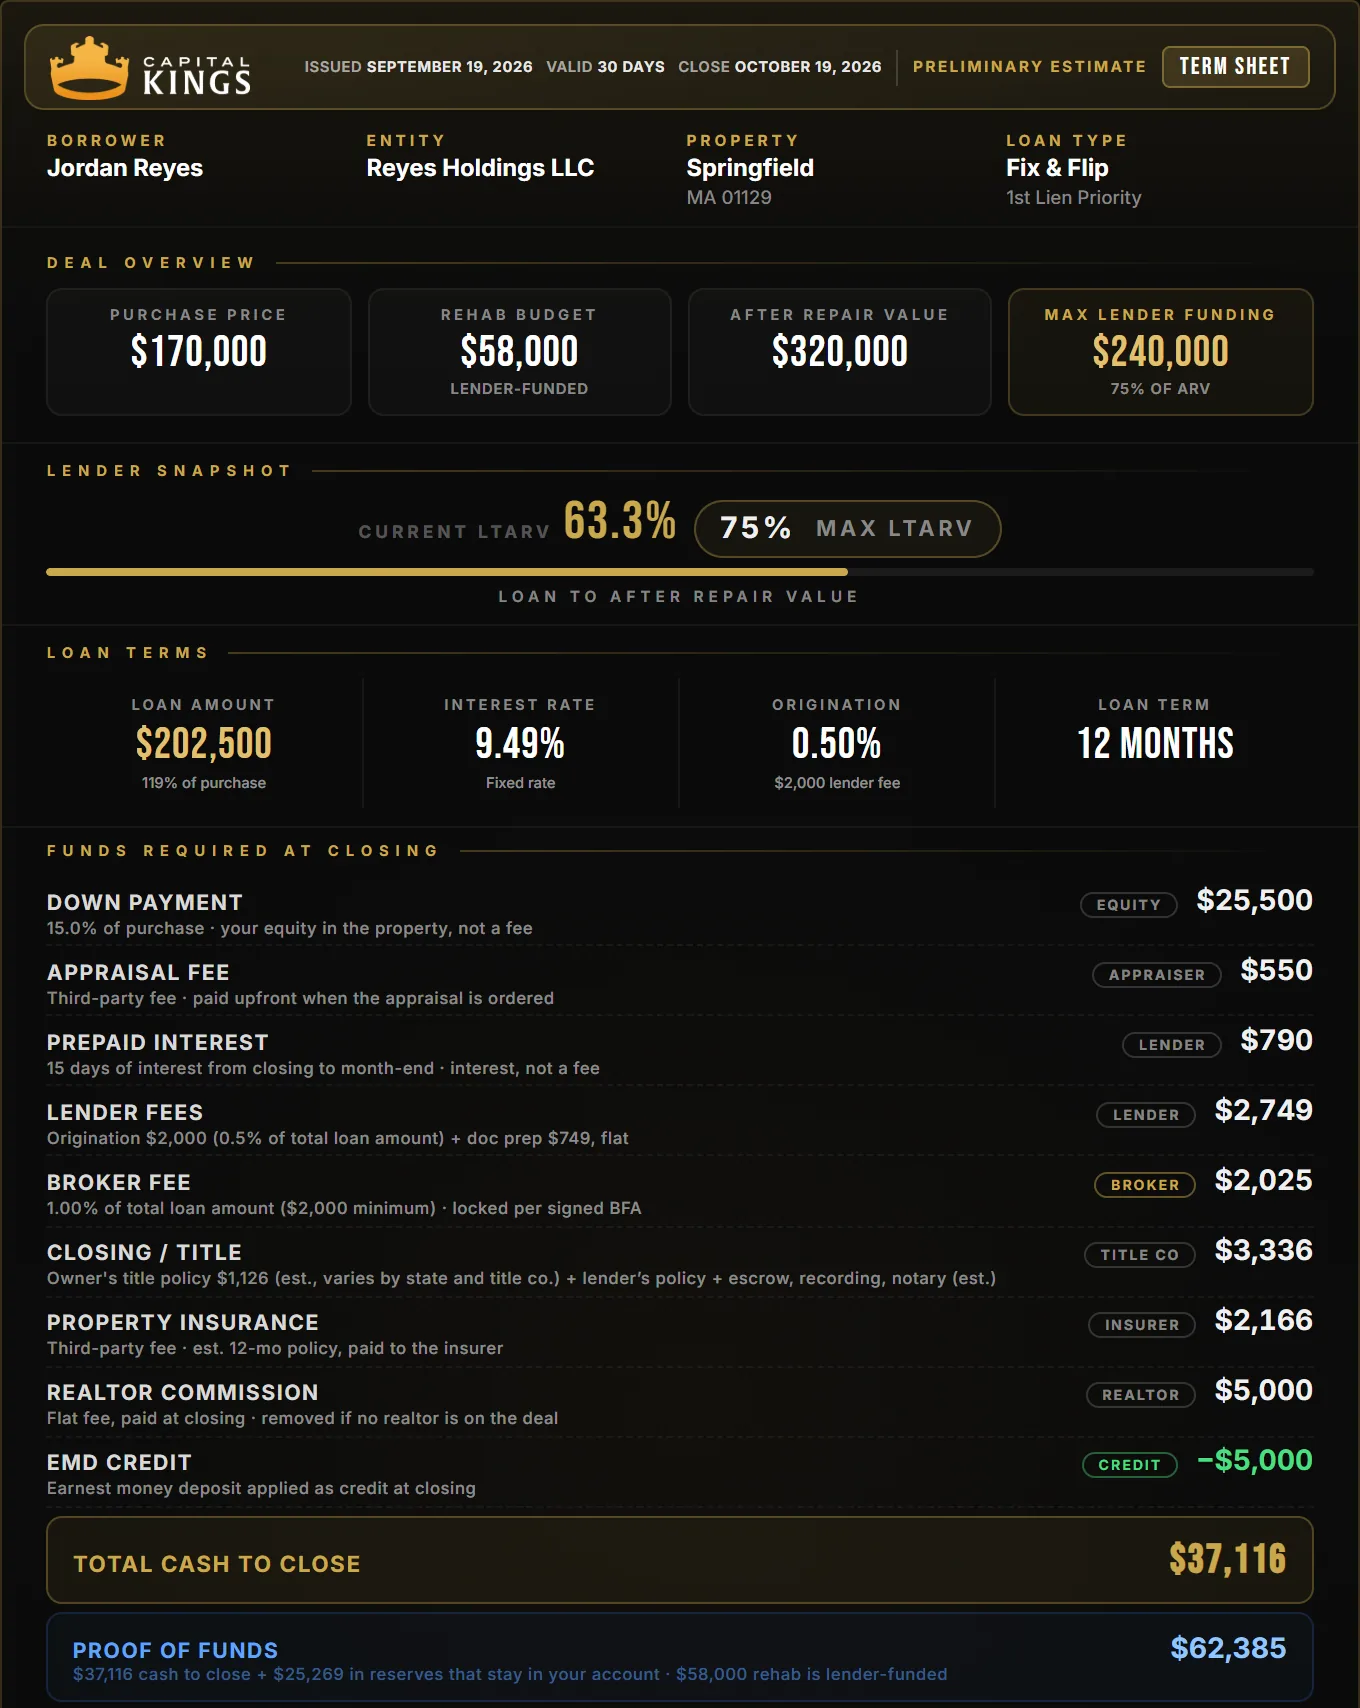Screen dimensions: 1360x1708
Task: Open the Purchase Price $170,000 card
Action: pyautogui.click(x=199, y=352)
